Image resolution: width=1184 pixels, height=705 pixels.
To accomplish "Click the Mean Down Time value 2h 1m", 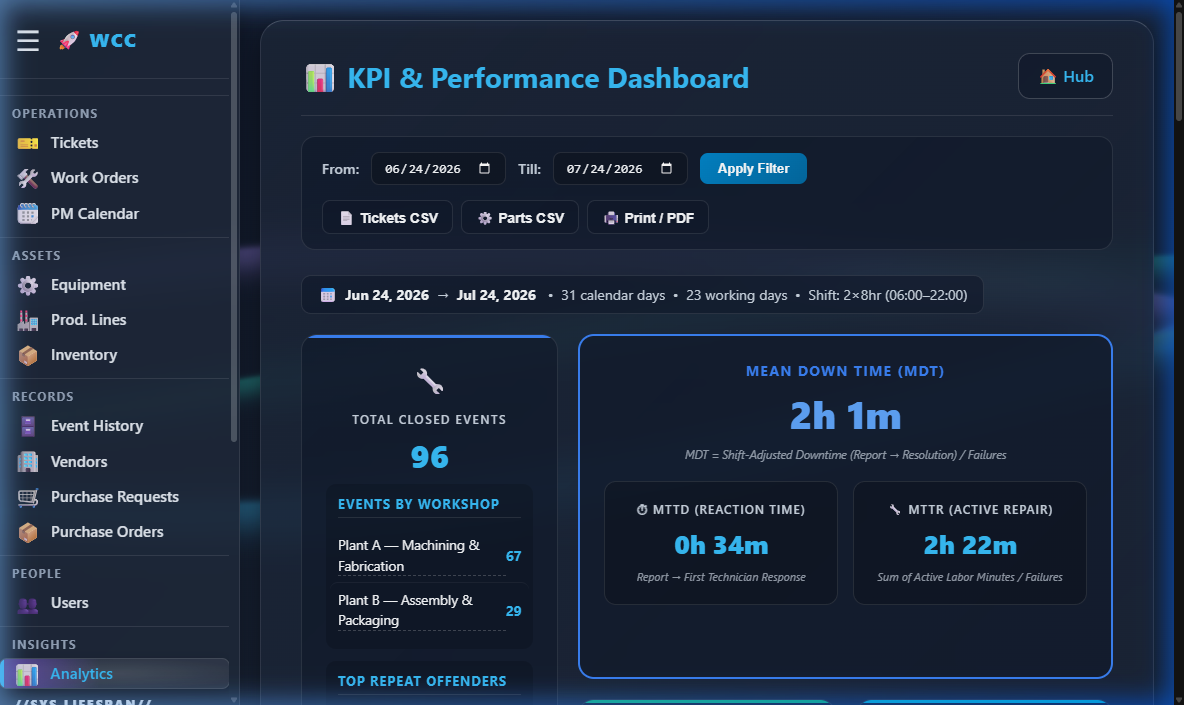I will pyautogui.click(x=845, y=416).
